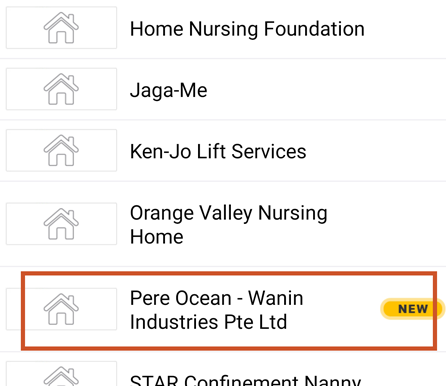Viewport: 446px width, 386px height.
Task: Select the Ken-Jo Lift Services name
Action: click(x=218, y=152)
